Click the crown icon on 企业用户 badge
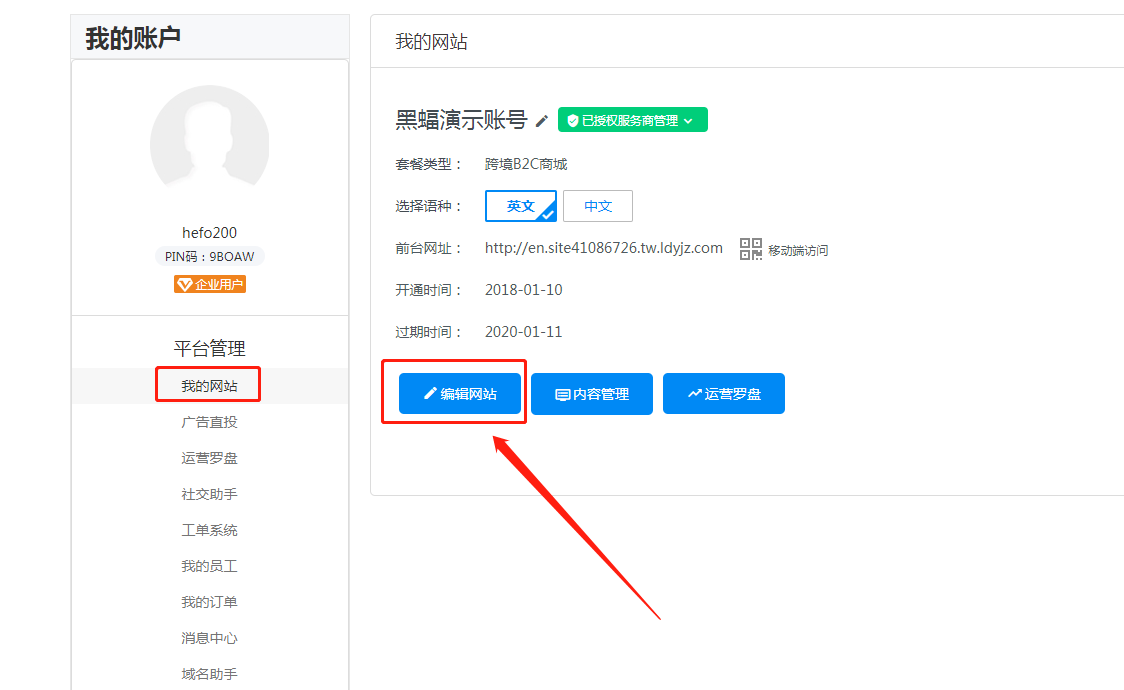The height and width of the screenshot is (690, 1124). [x=185, y=284]
